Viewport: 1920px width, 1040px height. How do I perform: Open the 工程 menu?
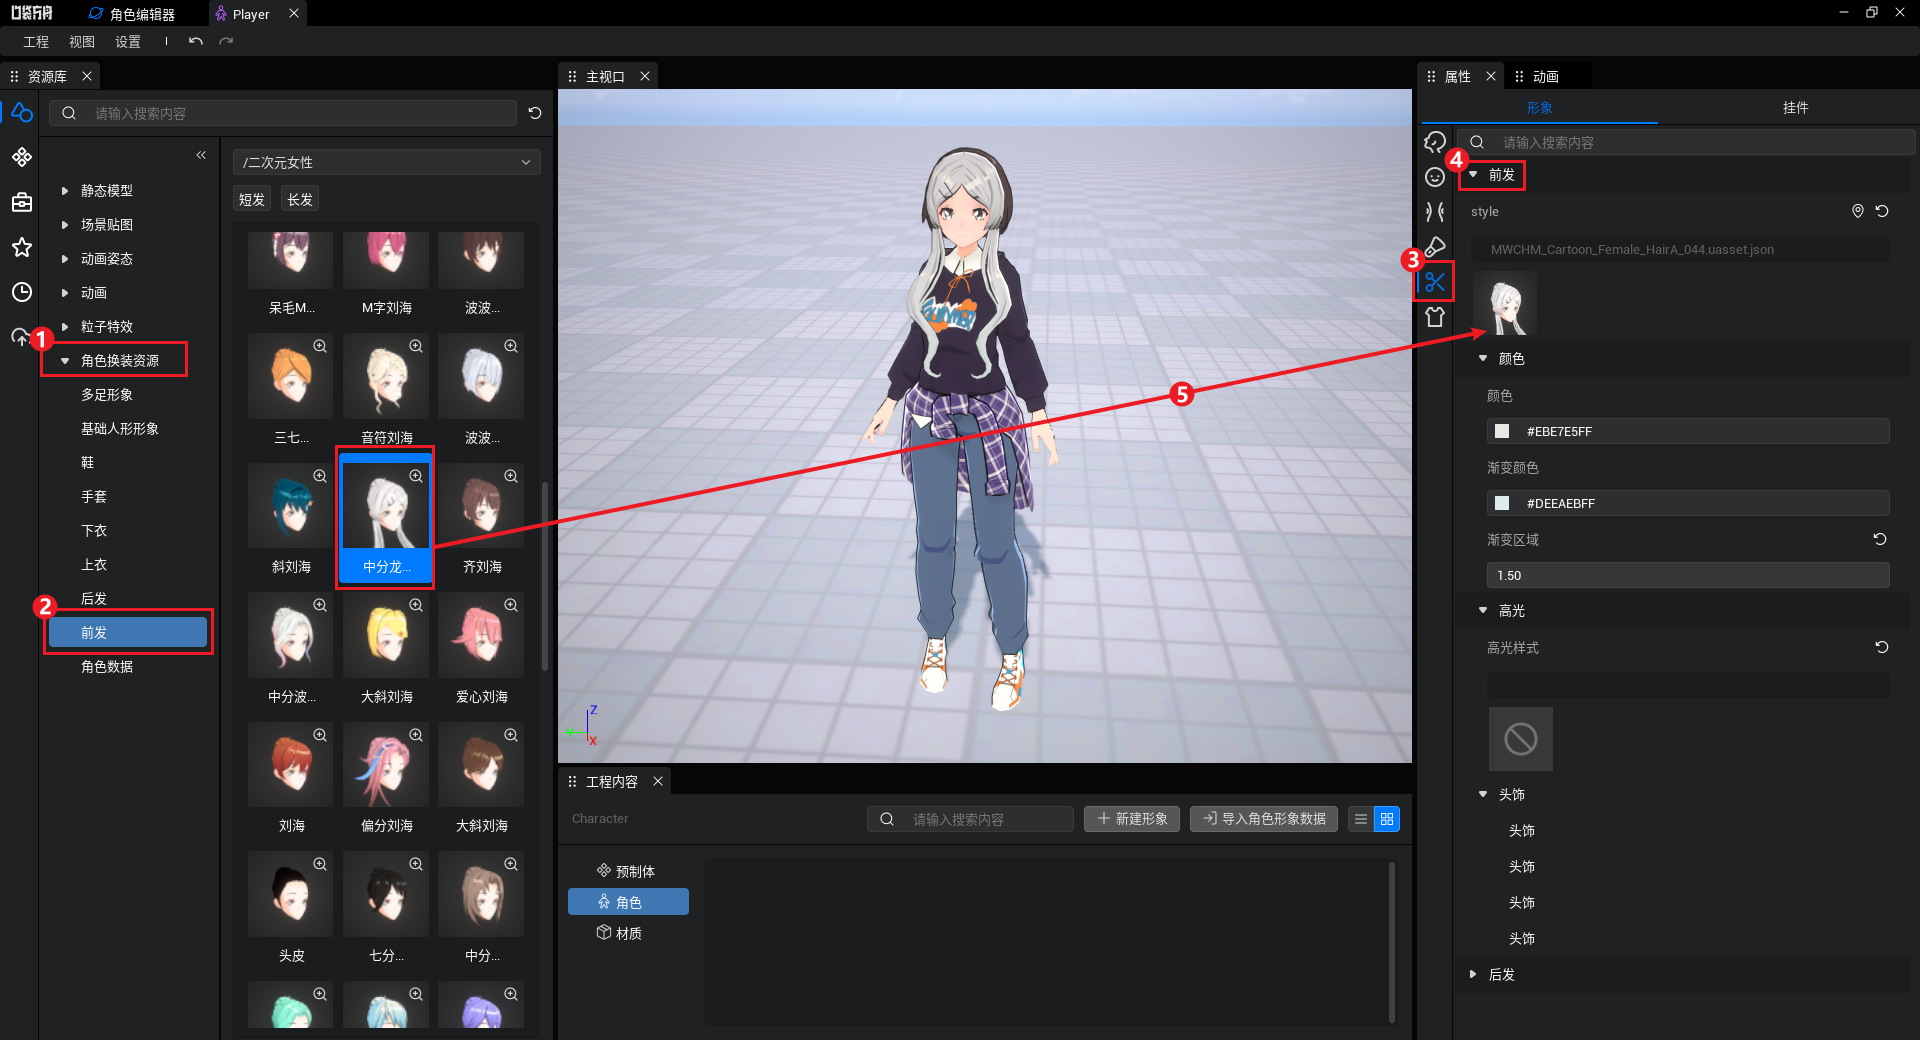point(36,41)
